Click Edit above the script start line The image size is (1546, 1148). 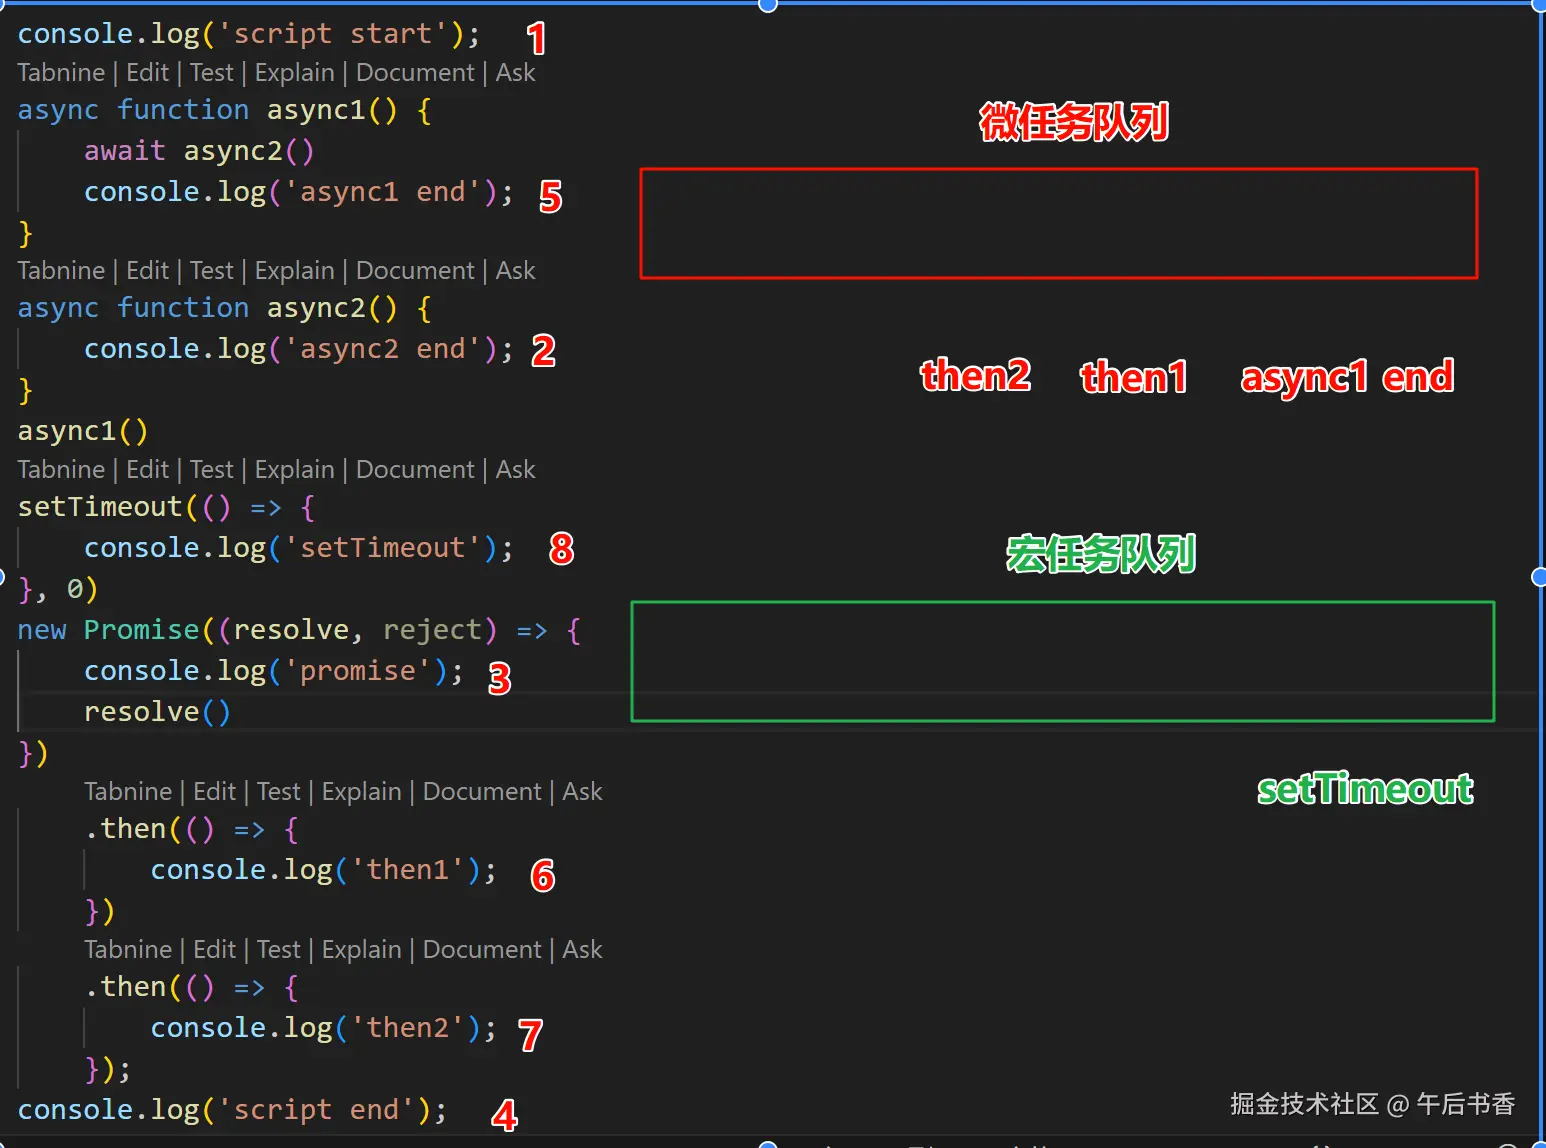pos(147,72)
